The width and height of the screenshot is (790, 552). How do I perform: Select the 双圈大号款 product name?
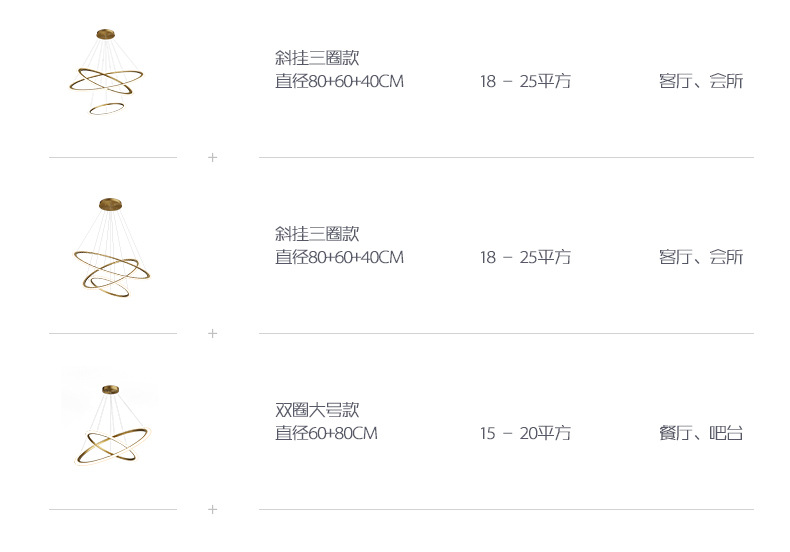[317, 410]
